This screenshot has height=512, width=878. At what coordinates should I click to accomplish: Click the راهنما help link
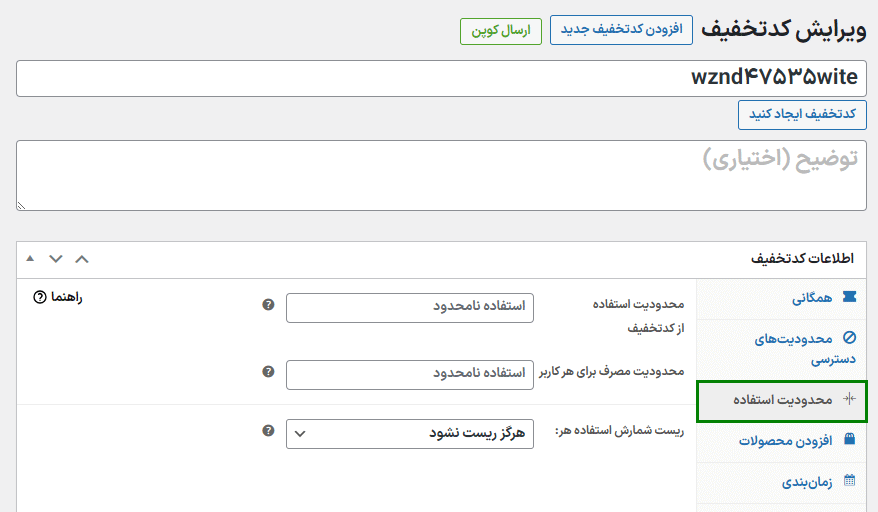(58, 297)
